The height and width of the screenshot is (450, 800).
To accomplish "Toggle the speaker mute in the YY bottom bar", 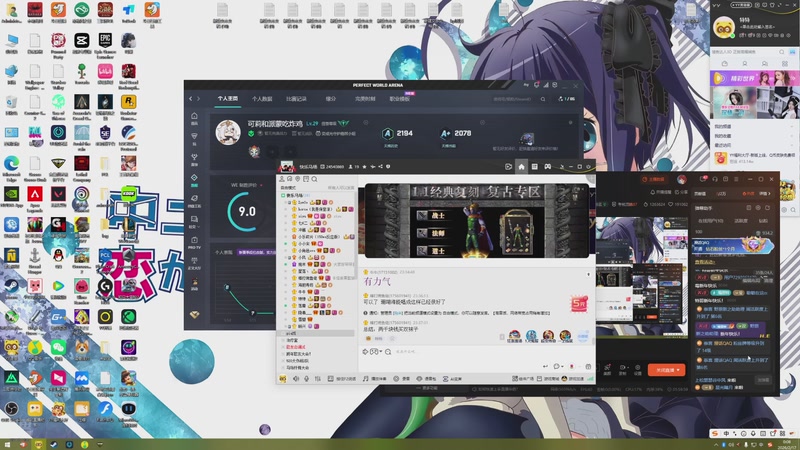I will click(296, 379).
